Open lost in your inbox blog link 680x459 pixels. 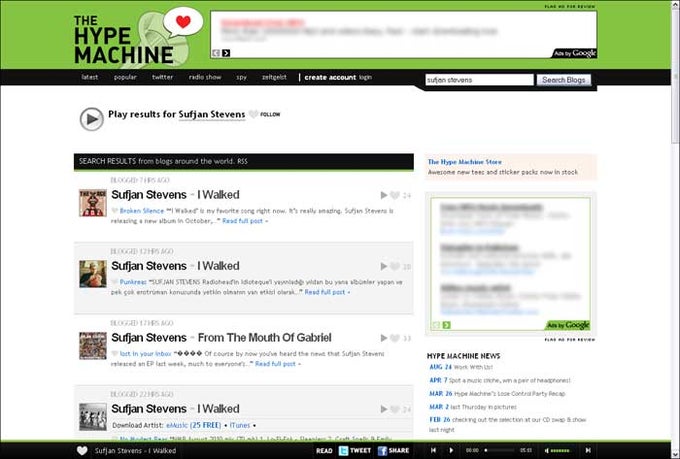coord(145,354)
